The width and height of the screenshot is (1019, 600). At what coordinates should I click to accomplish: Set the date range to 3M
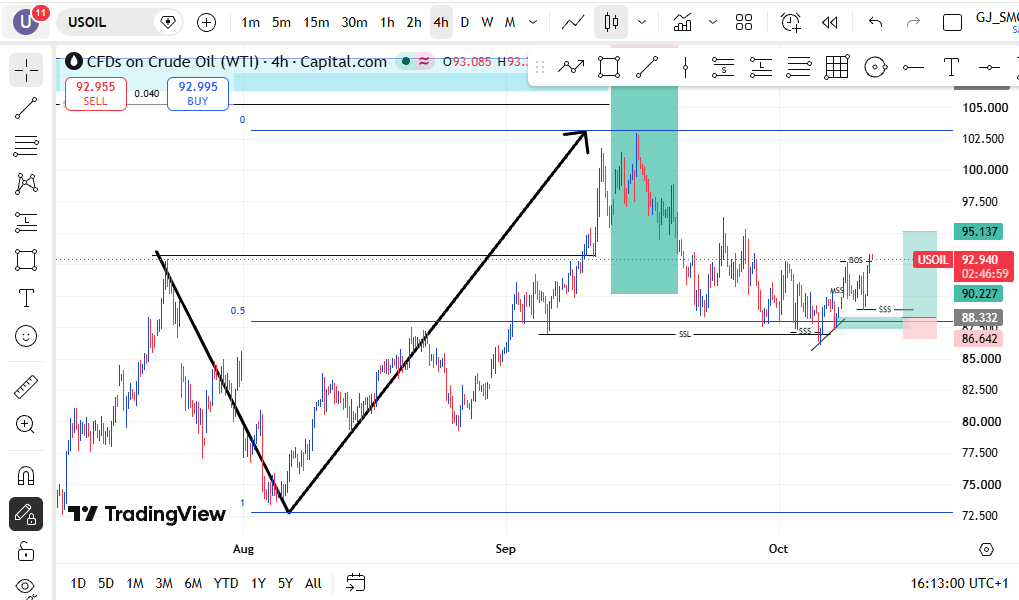coord(164,583)
